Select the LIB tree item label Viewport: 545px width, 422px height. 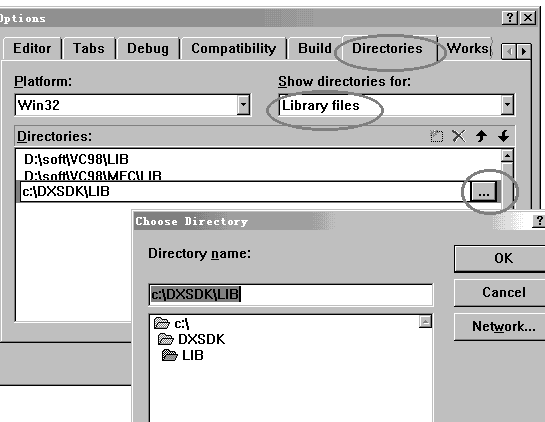pyautogui.click(x=193, y=355)
